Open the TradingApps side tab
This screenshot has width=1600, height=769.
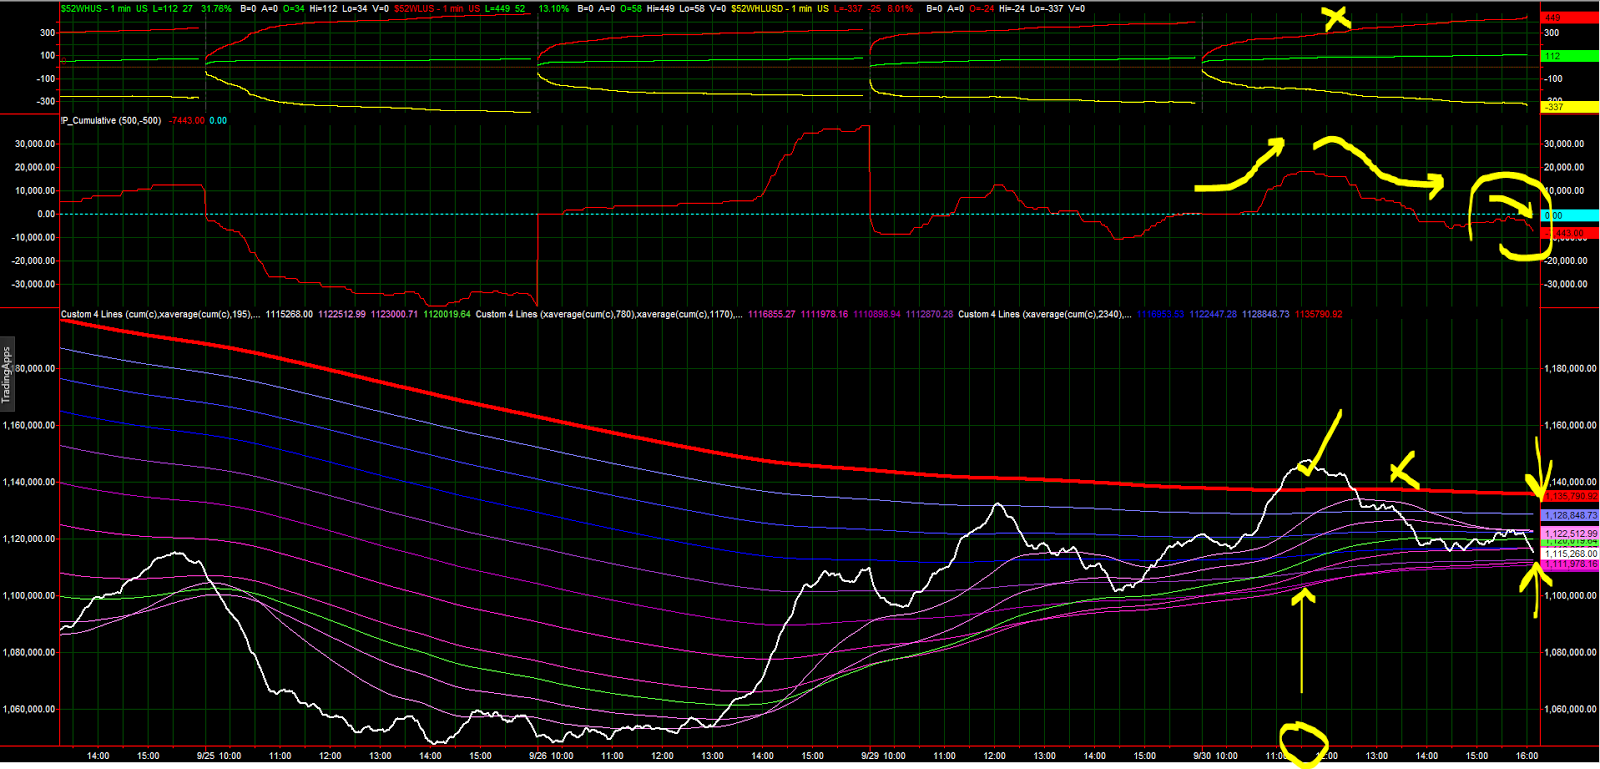[x=6, y=375]
